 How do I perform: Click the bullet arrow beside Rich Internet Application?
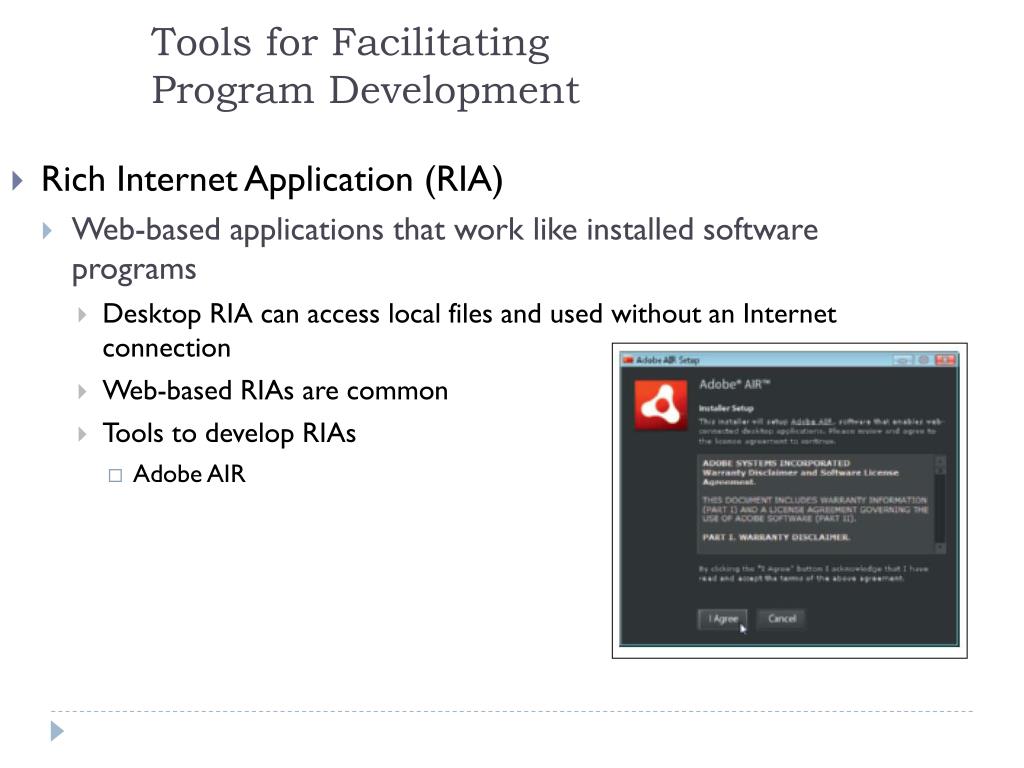18,180
